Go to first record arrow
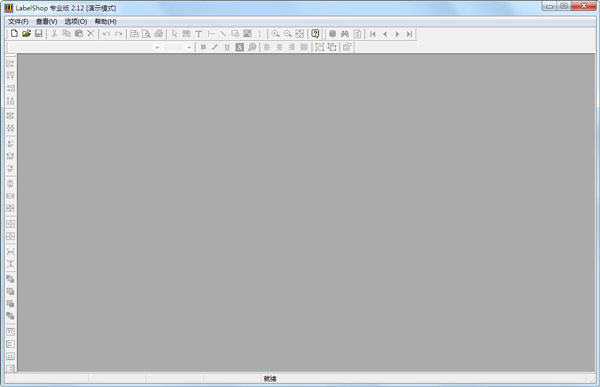The height and width of the screenshot is (387, 600). point(373,34)
